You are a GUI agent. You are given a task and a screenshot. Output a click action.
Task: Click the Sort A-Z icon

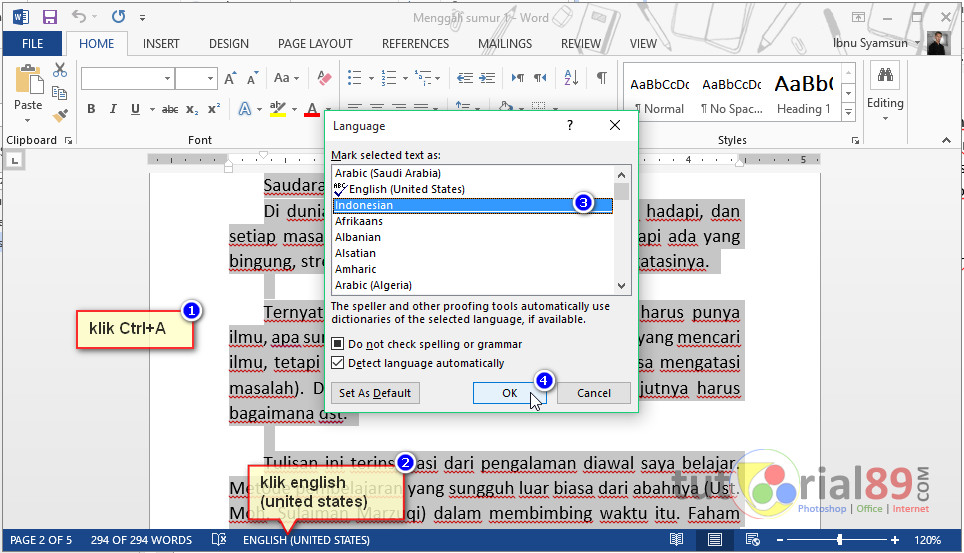pyautogui.click(x=571, y=78)
